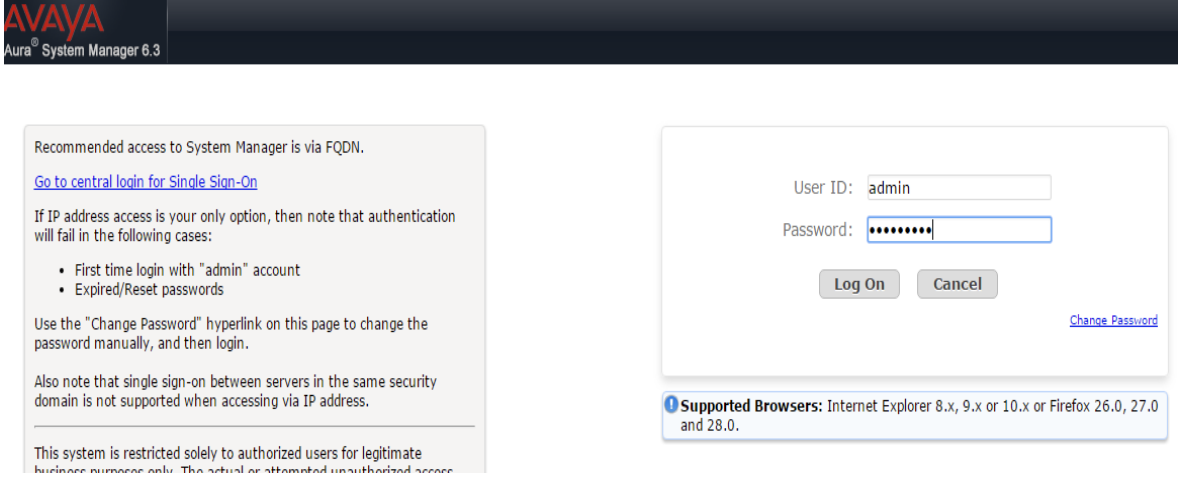Click the Cancel button
Image resolution: width=1180 pixels, height=484 pixels.
[x=957, y=285]
